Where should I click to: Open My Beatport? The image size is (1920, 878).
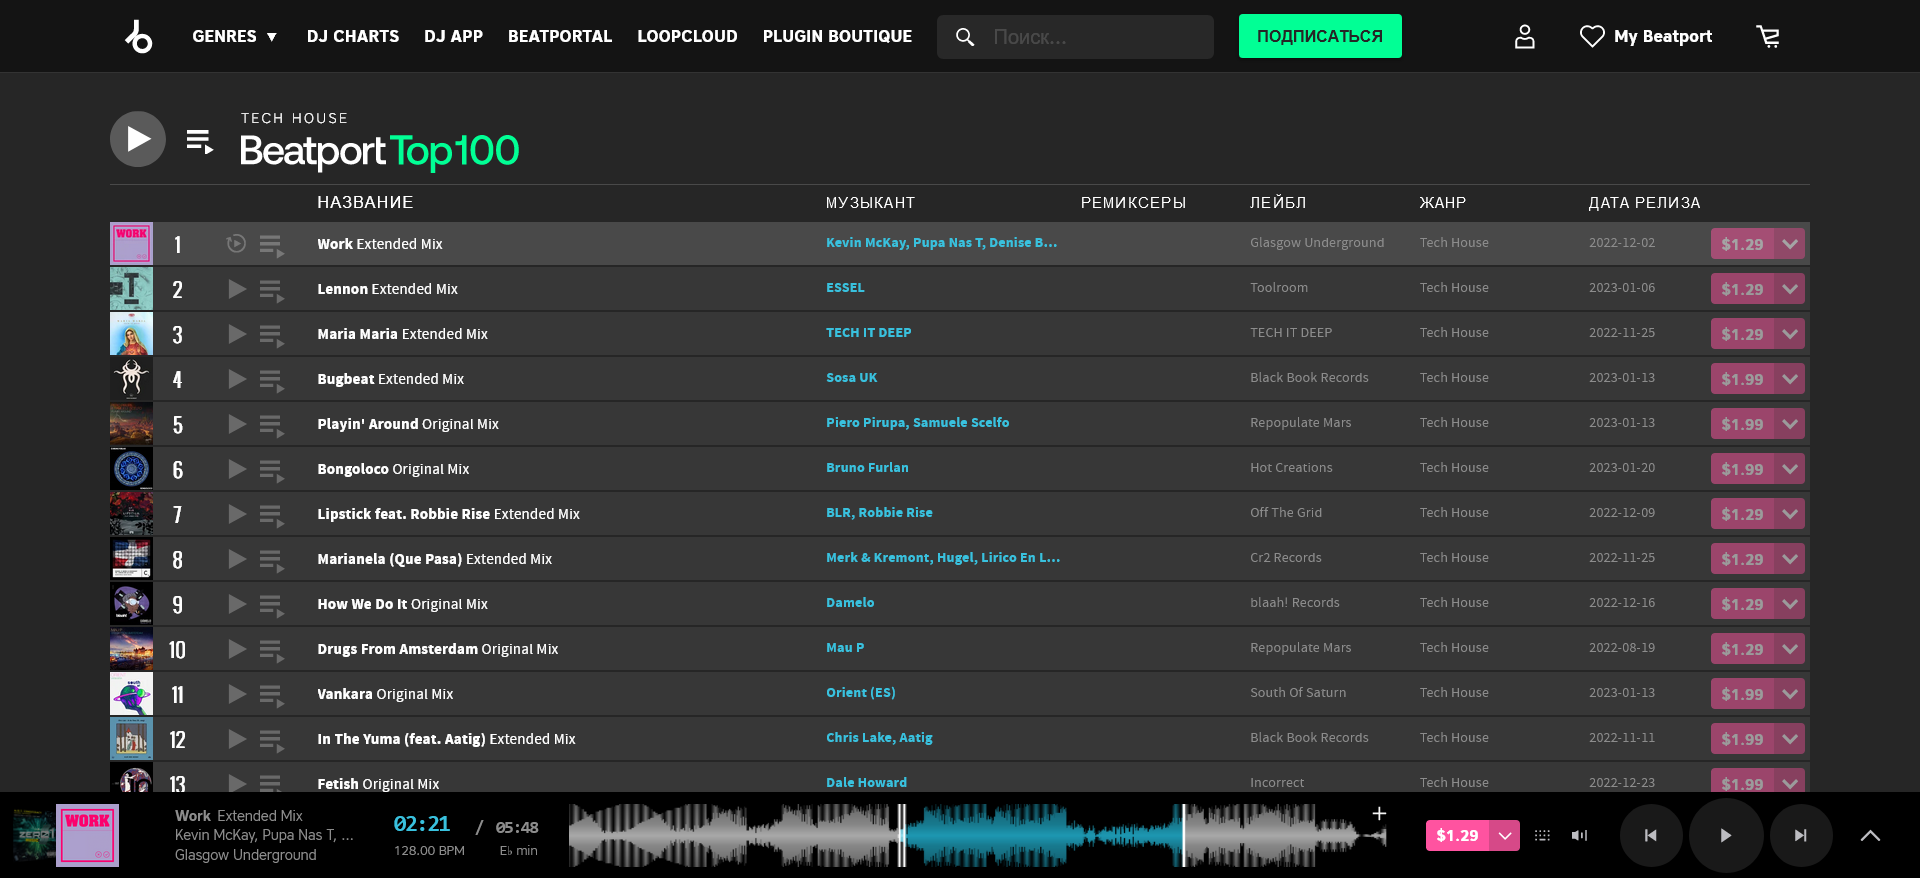tap(1663, 36)
